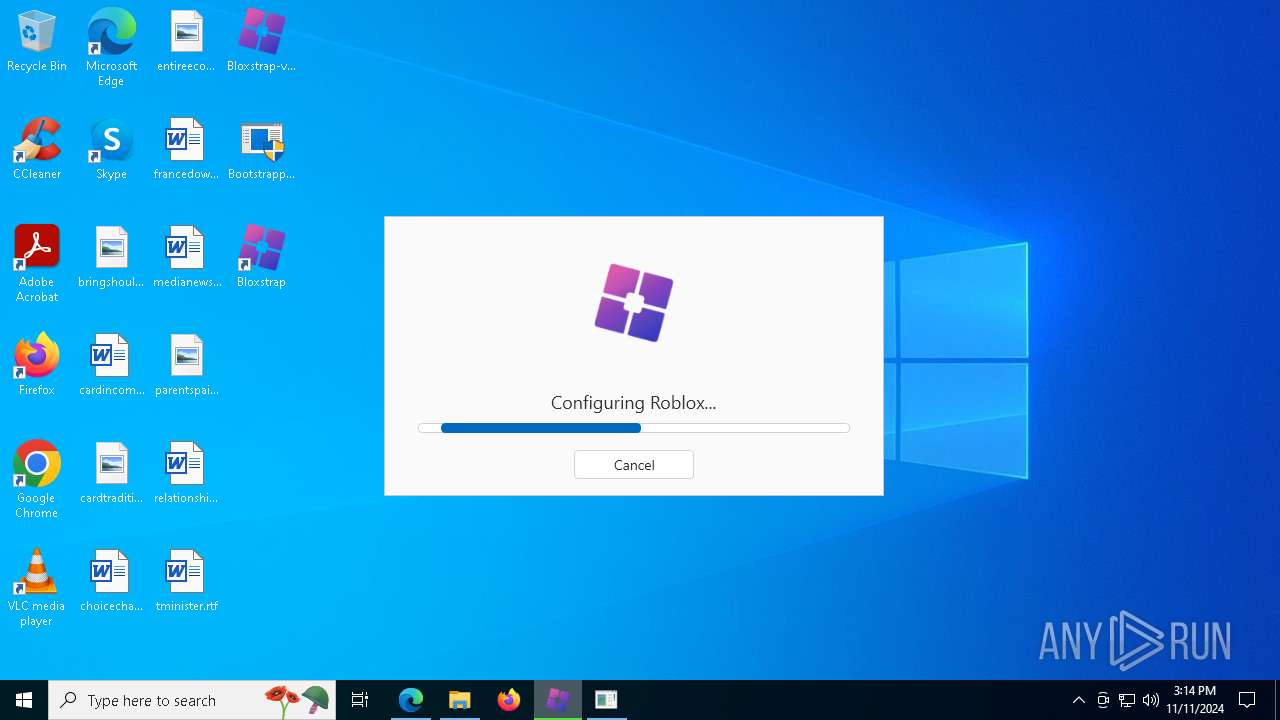Image resolution: width=1280 pixels, height=720 pixels.
Task: Open network status tray icon
Action: [1127, 700]
